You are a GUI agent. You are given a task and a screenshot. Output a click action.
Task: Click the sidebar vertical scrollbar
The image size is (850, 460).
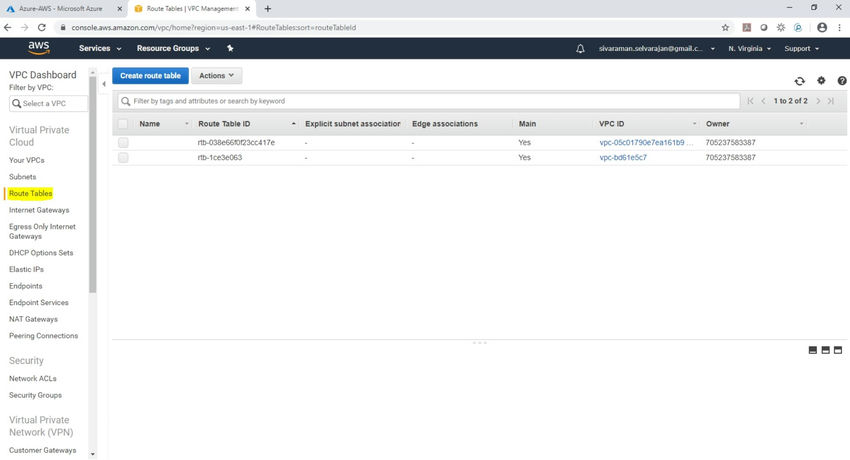pyautogui.click(x=93, y=184)
